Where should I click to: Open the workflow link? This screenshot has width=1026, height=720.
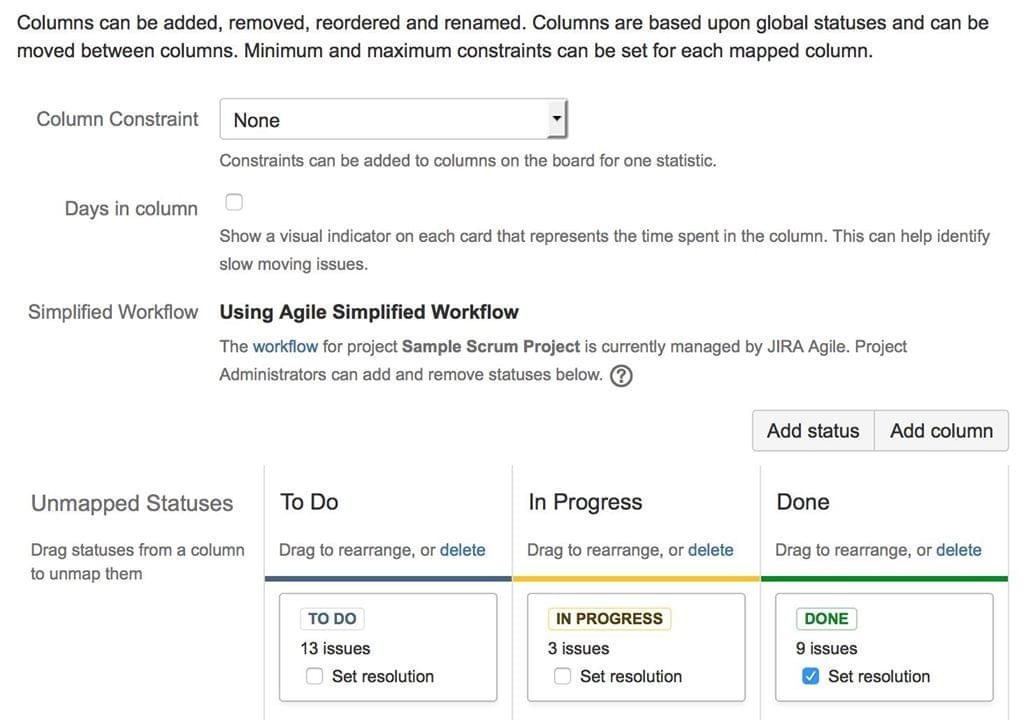tap(285, 346)
